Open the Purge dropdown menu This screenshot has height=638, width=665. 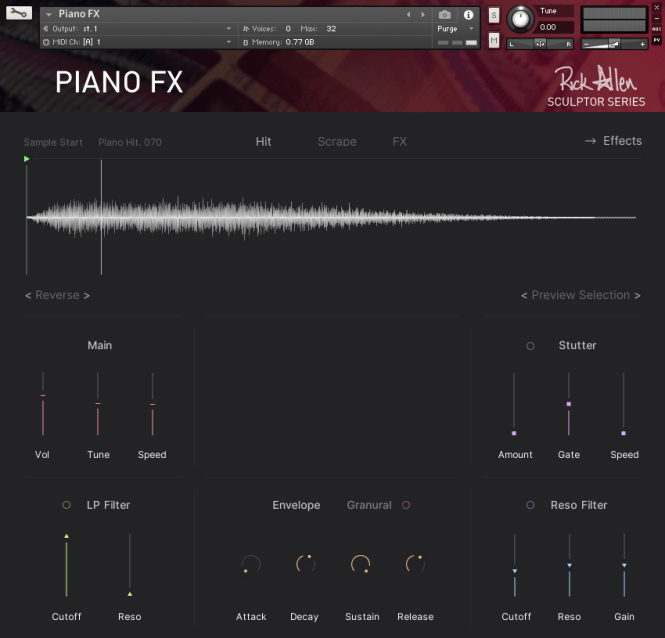pos(453,29)
